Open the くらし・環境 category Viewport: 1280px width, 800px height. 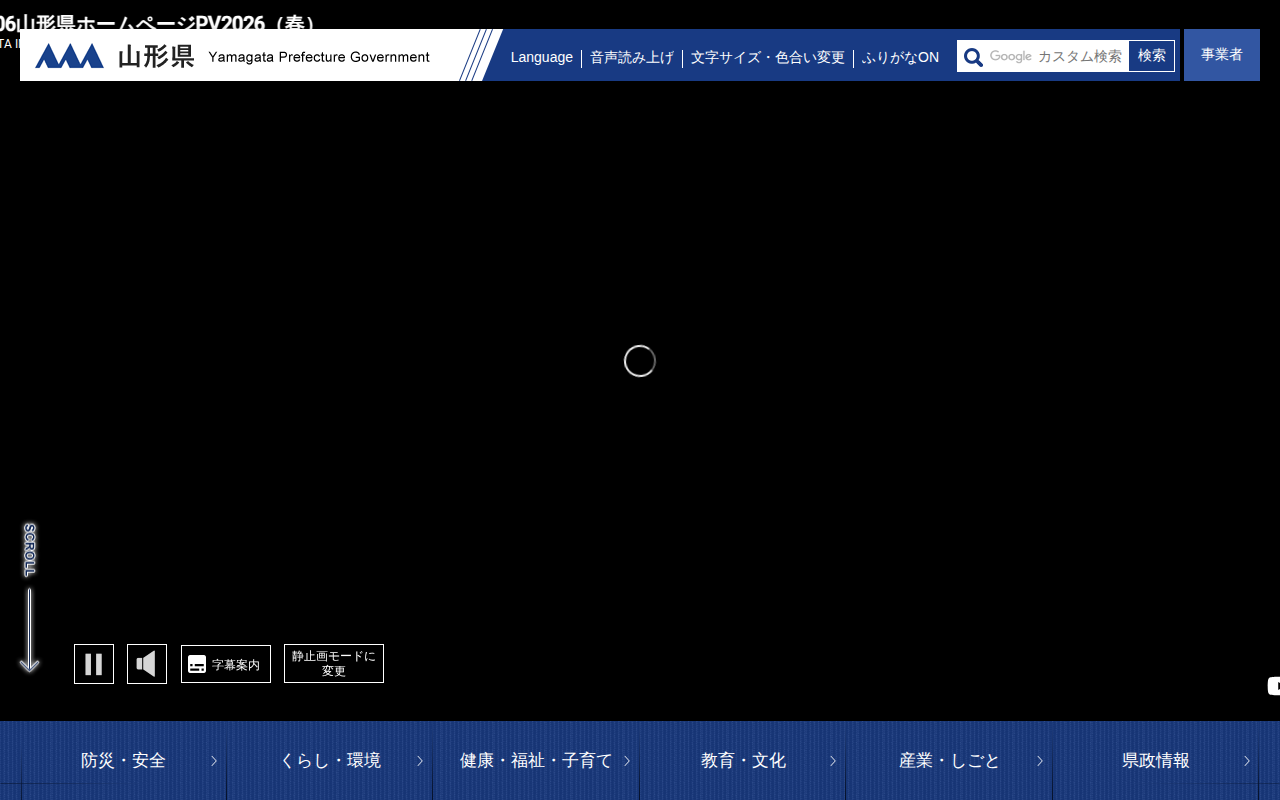[330, 761]
